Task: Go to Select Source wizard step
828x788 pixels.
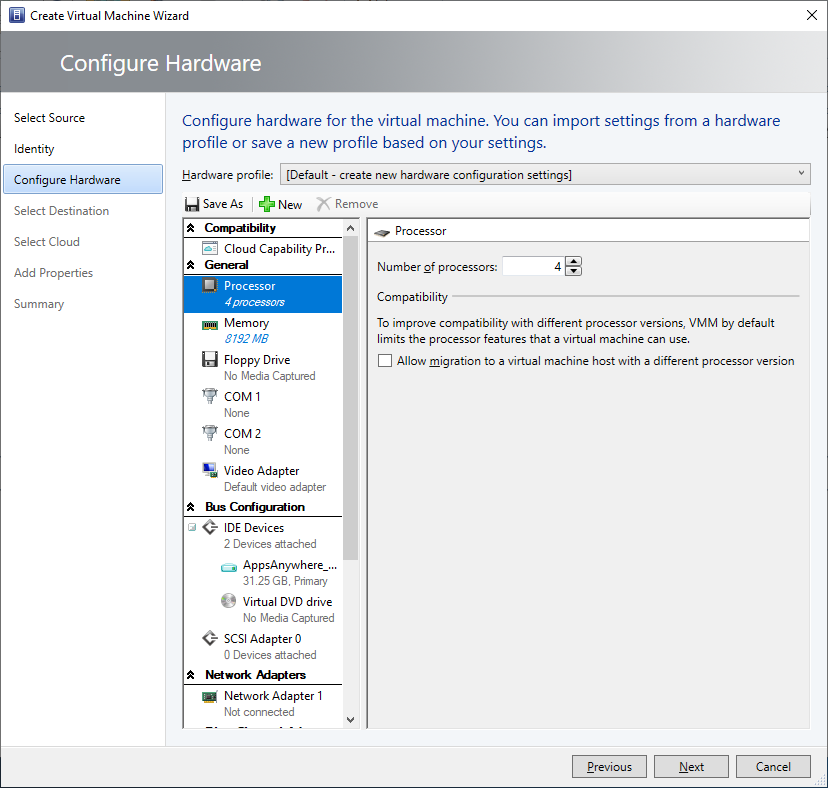Action: coord(49,118)
